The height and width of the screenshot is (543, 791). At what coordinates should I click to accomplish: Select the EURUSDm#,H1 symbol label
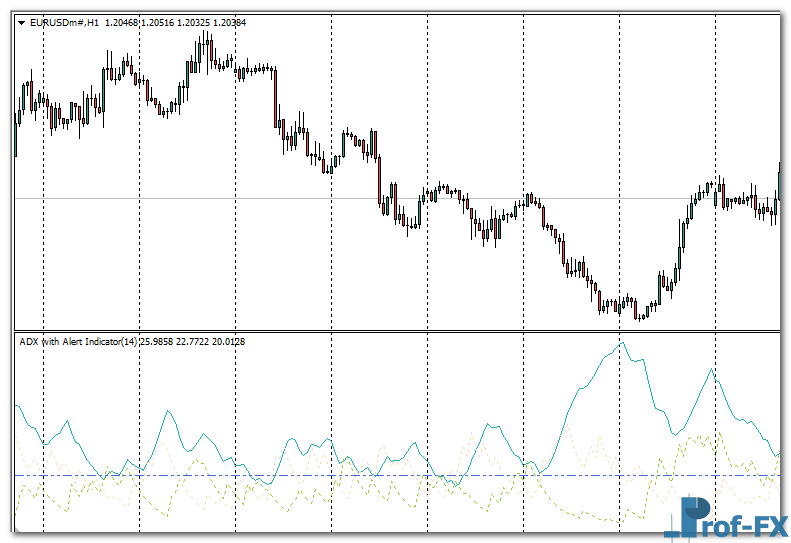click(x=64, y=22)
